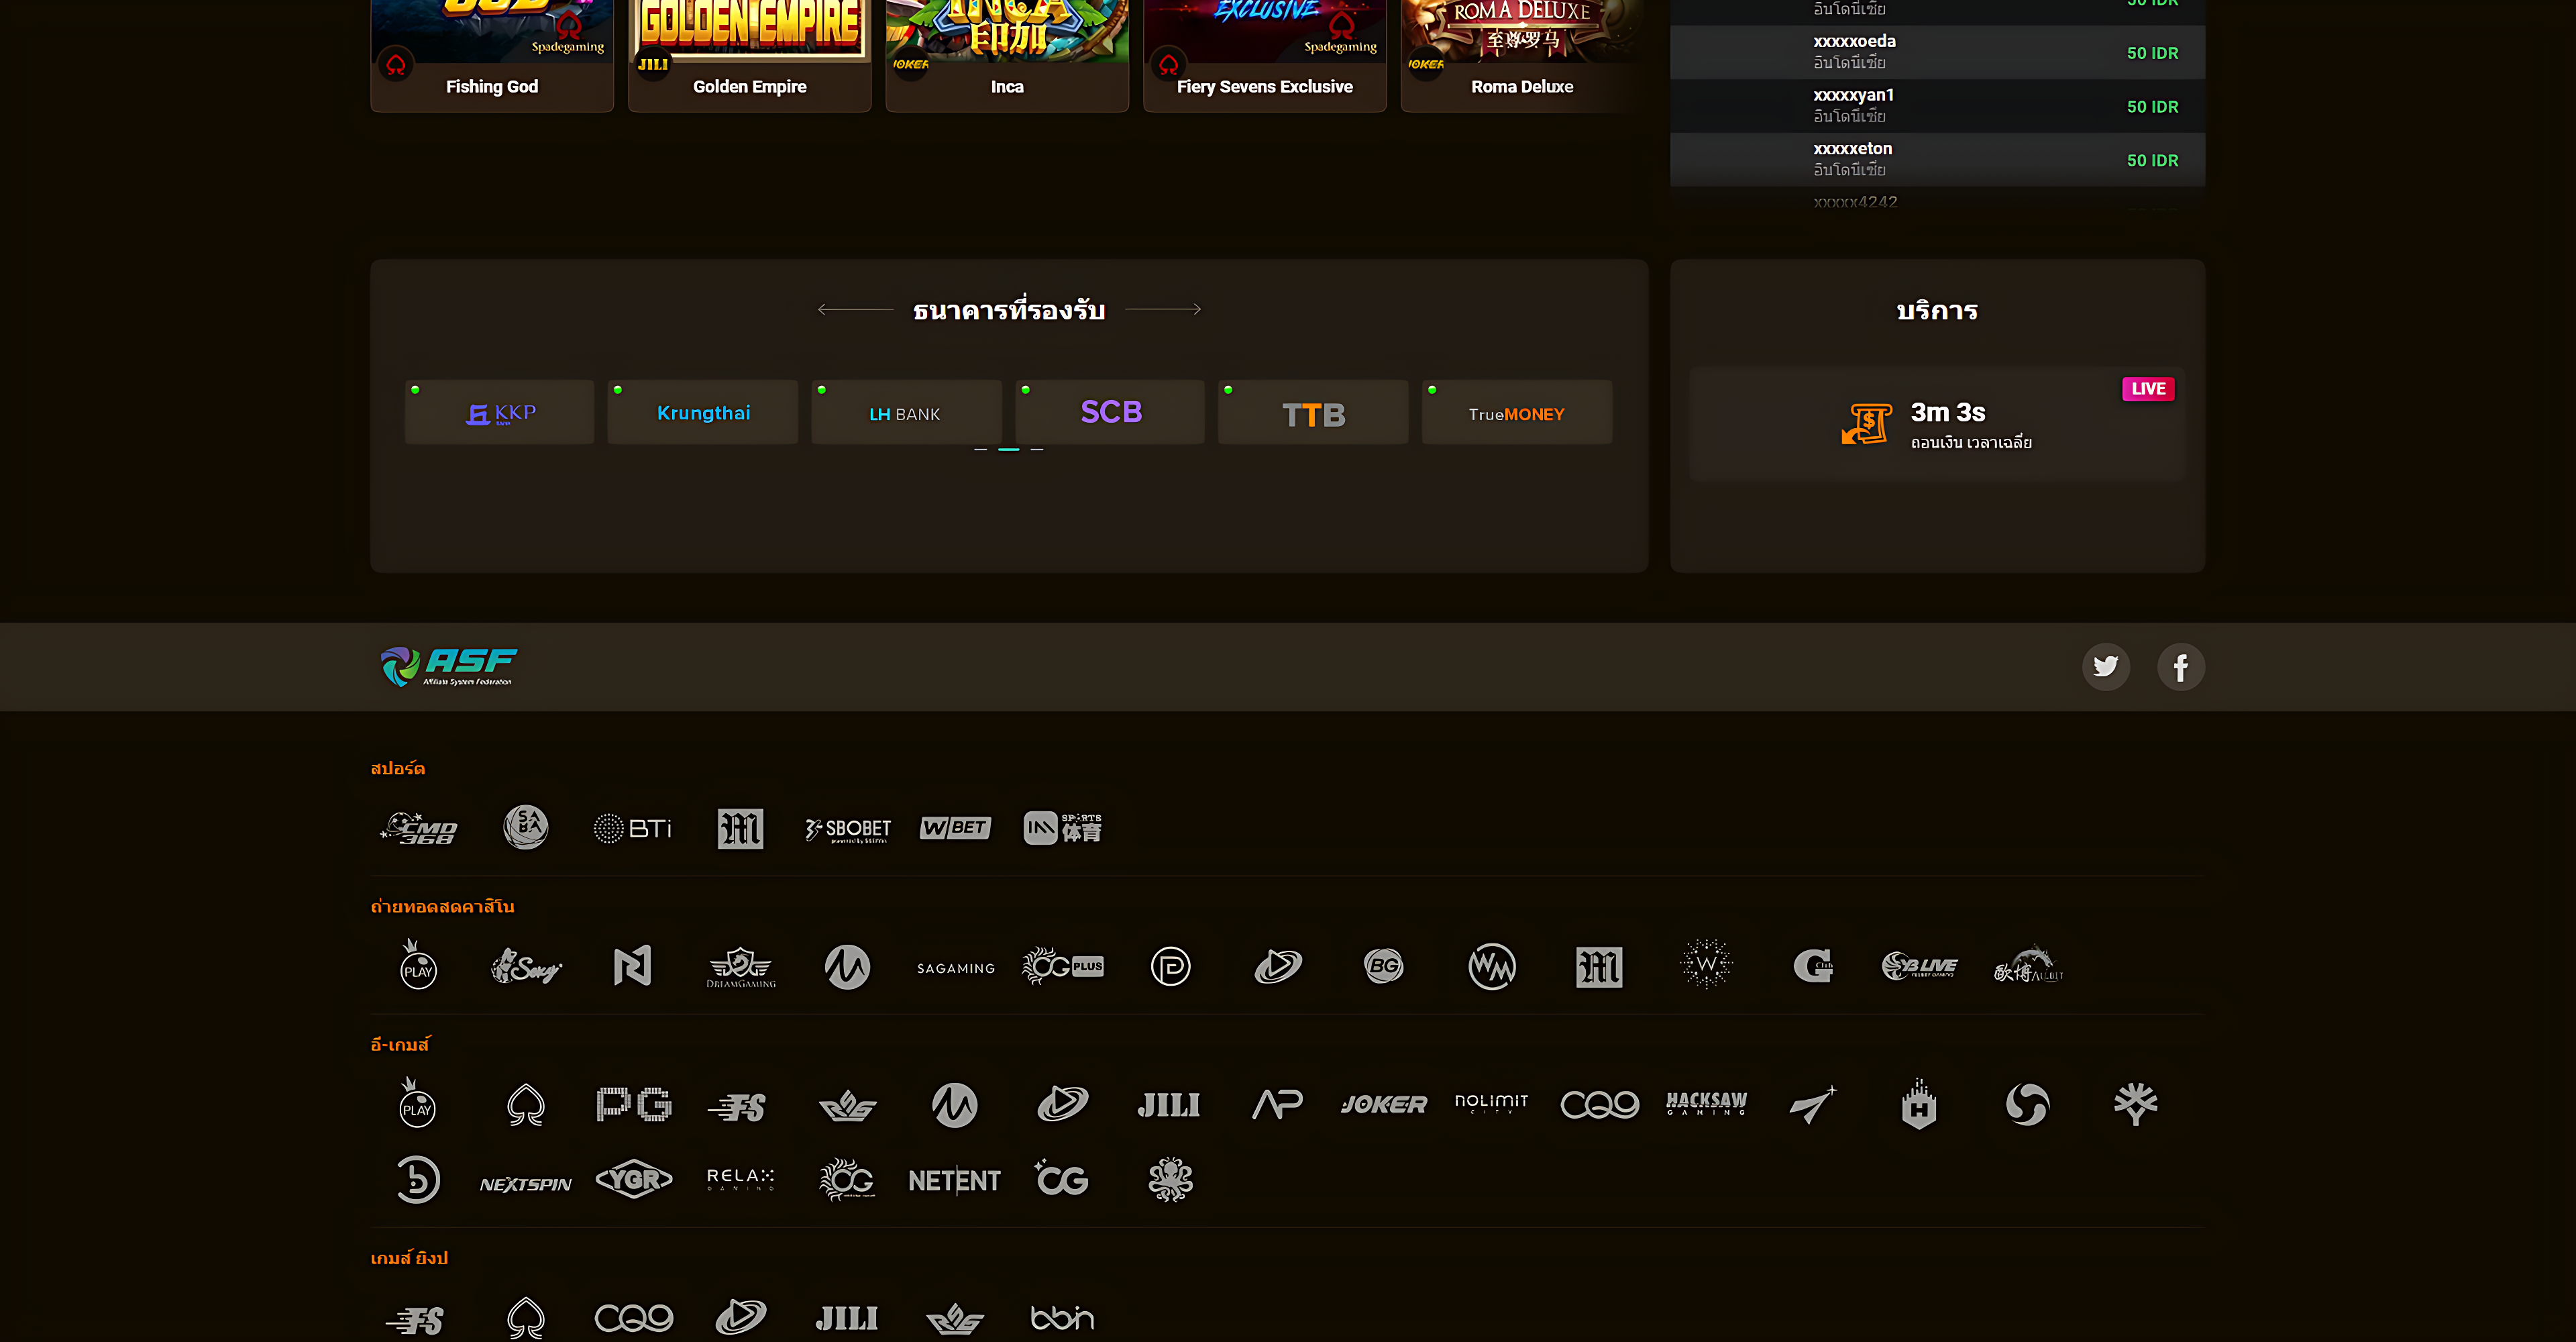2576x1342 pixels.
Task: Open the SBA sports ball logo
Action: pos(526,827)
